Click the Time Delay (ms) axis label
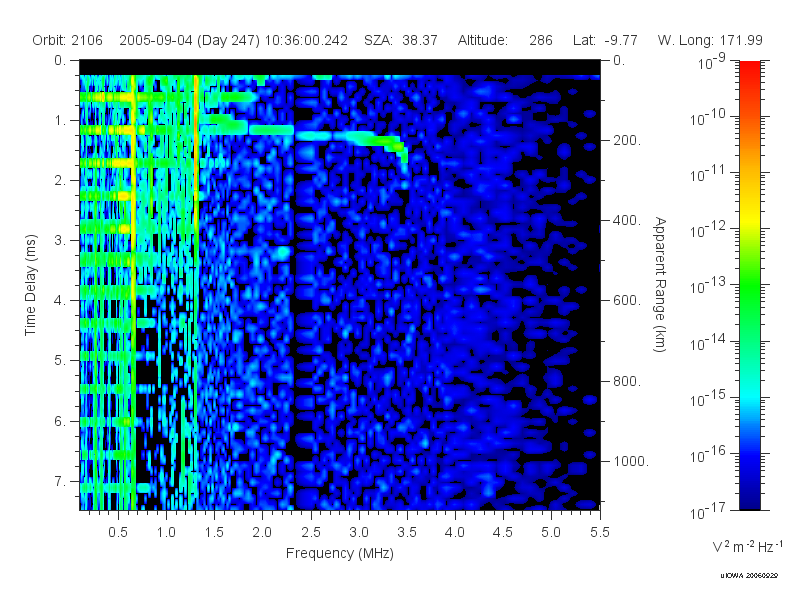This screenshot has width=800, height=600. (x=31, y=285)
